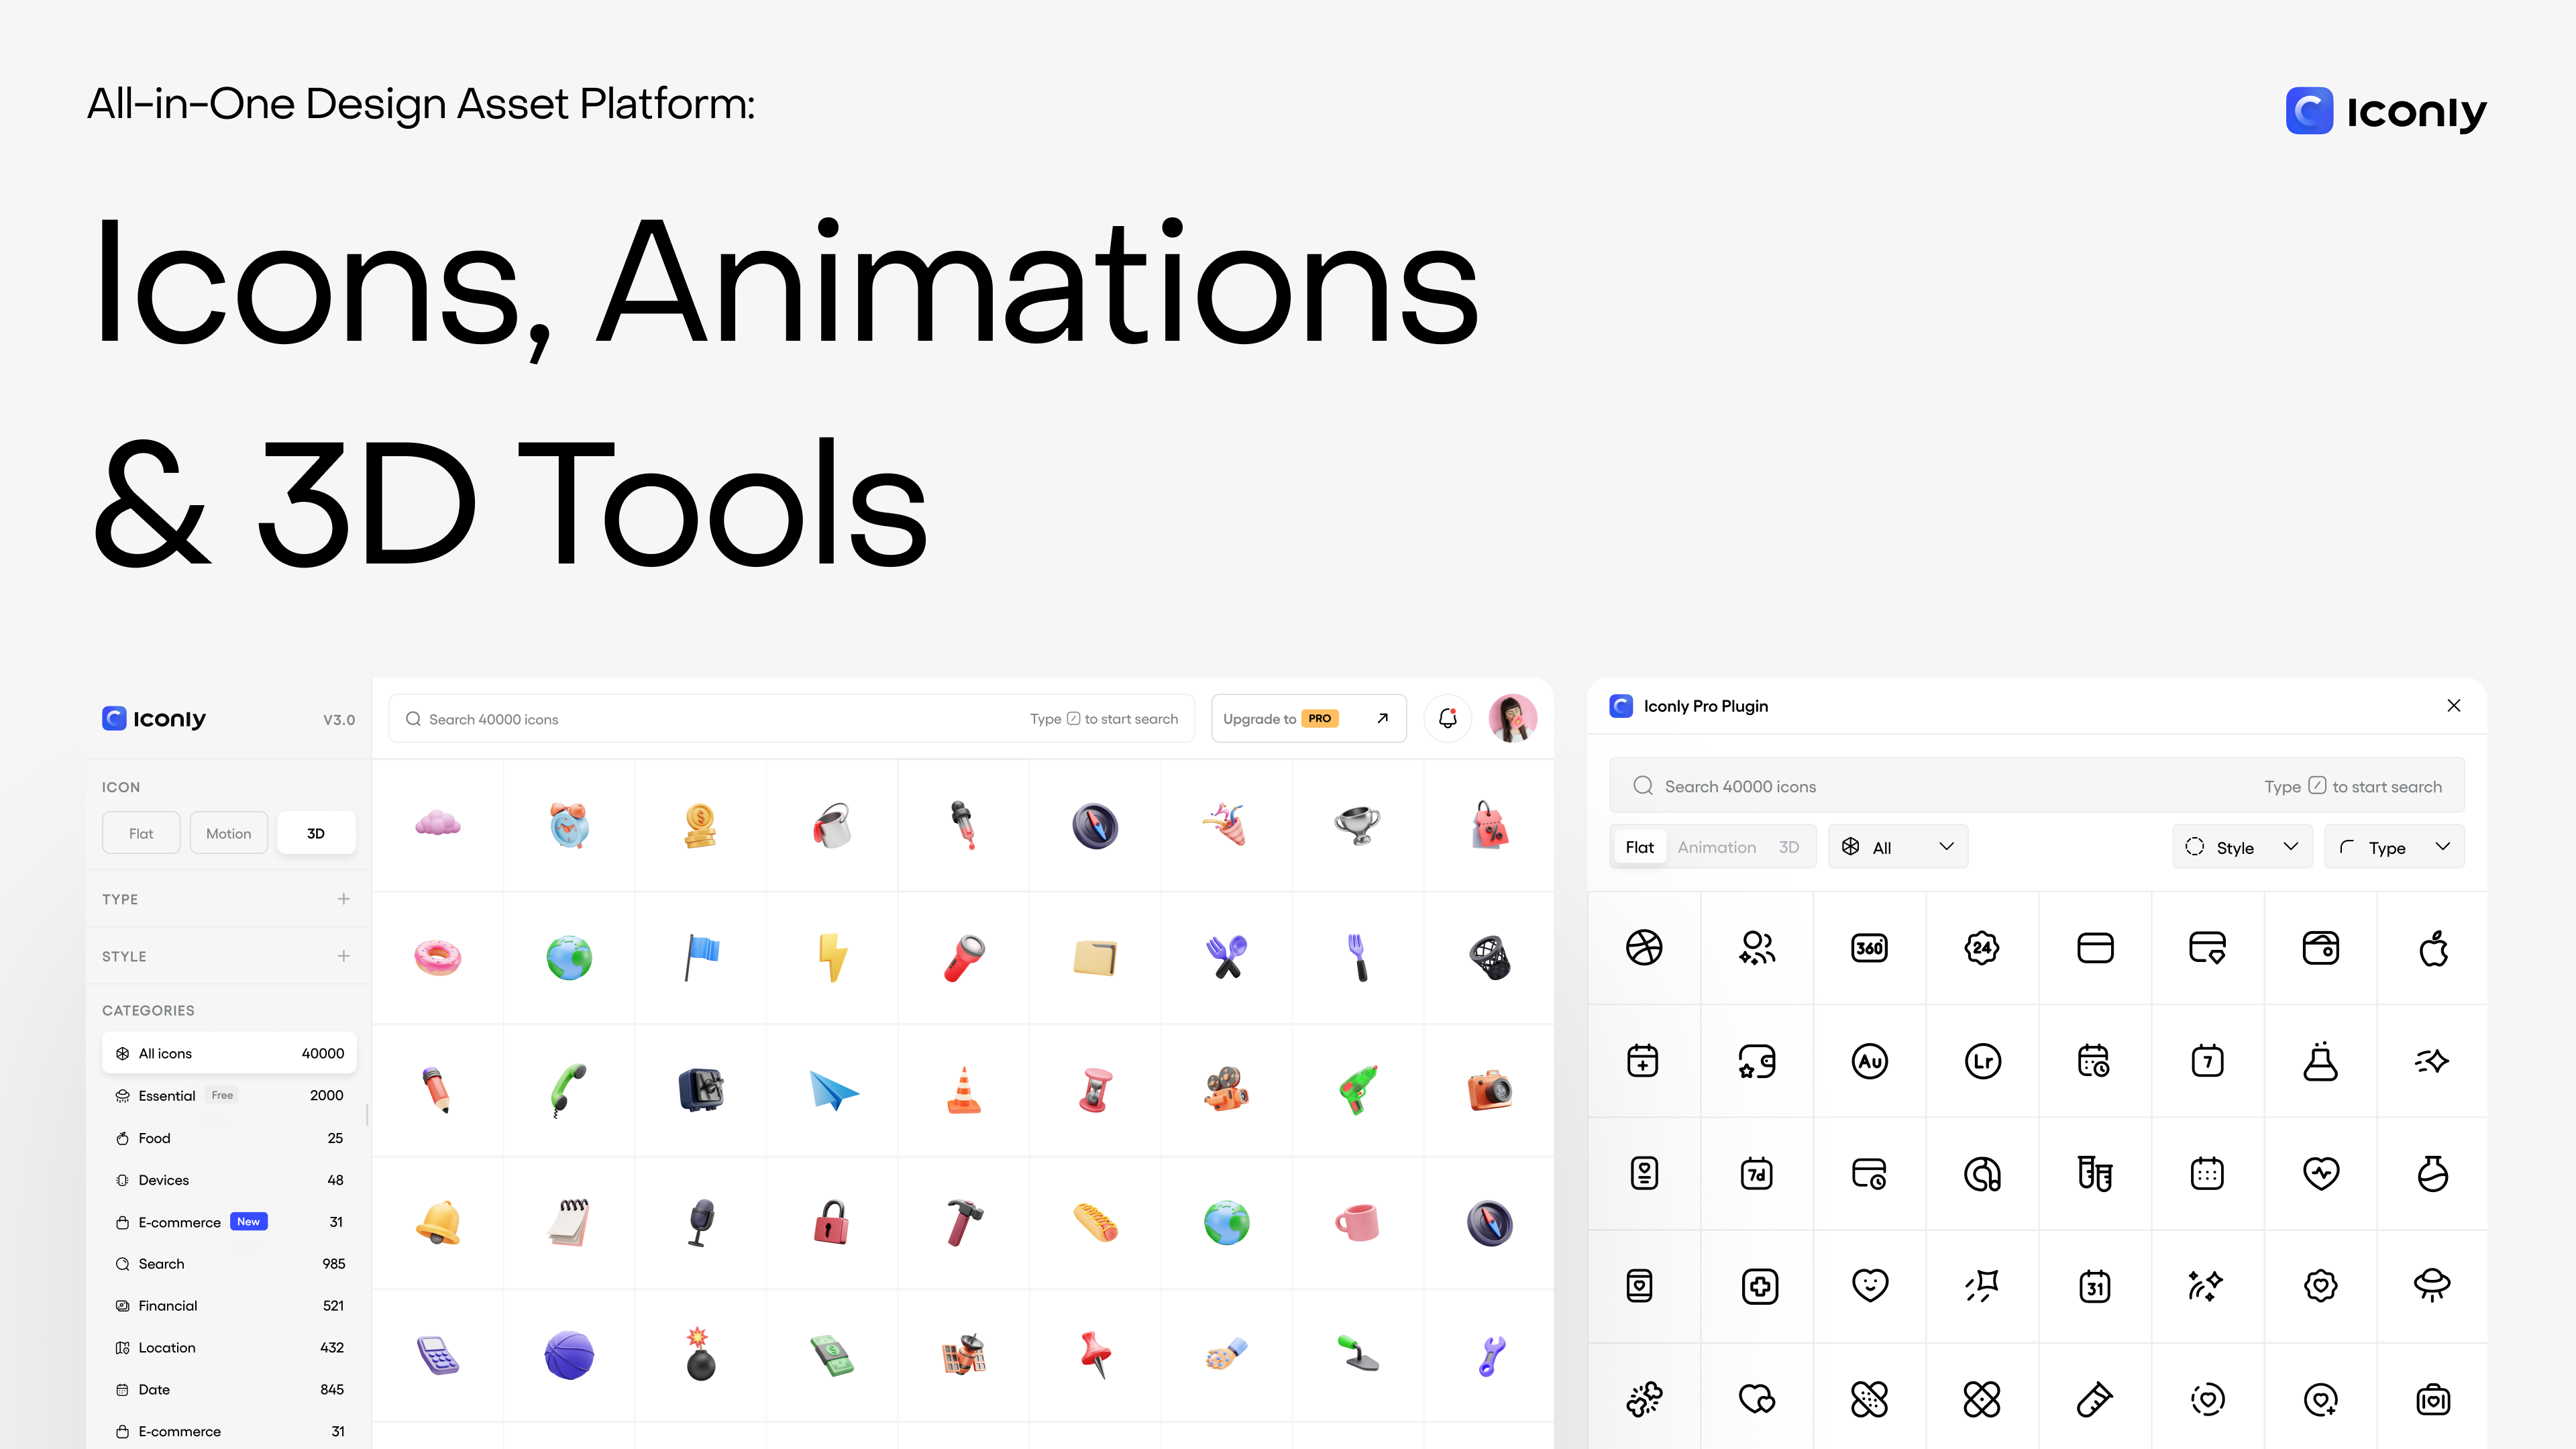Click the Adobe Audition Au icon
Viewport: 2576px width, 1449px height.
(x=1870, y=1061)
